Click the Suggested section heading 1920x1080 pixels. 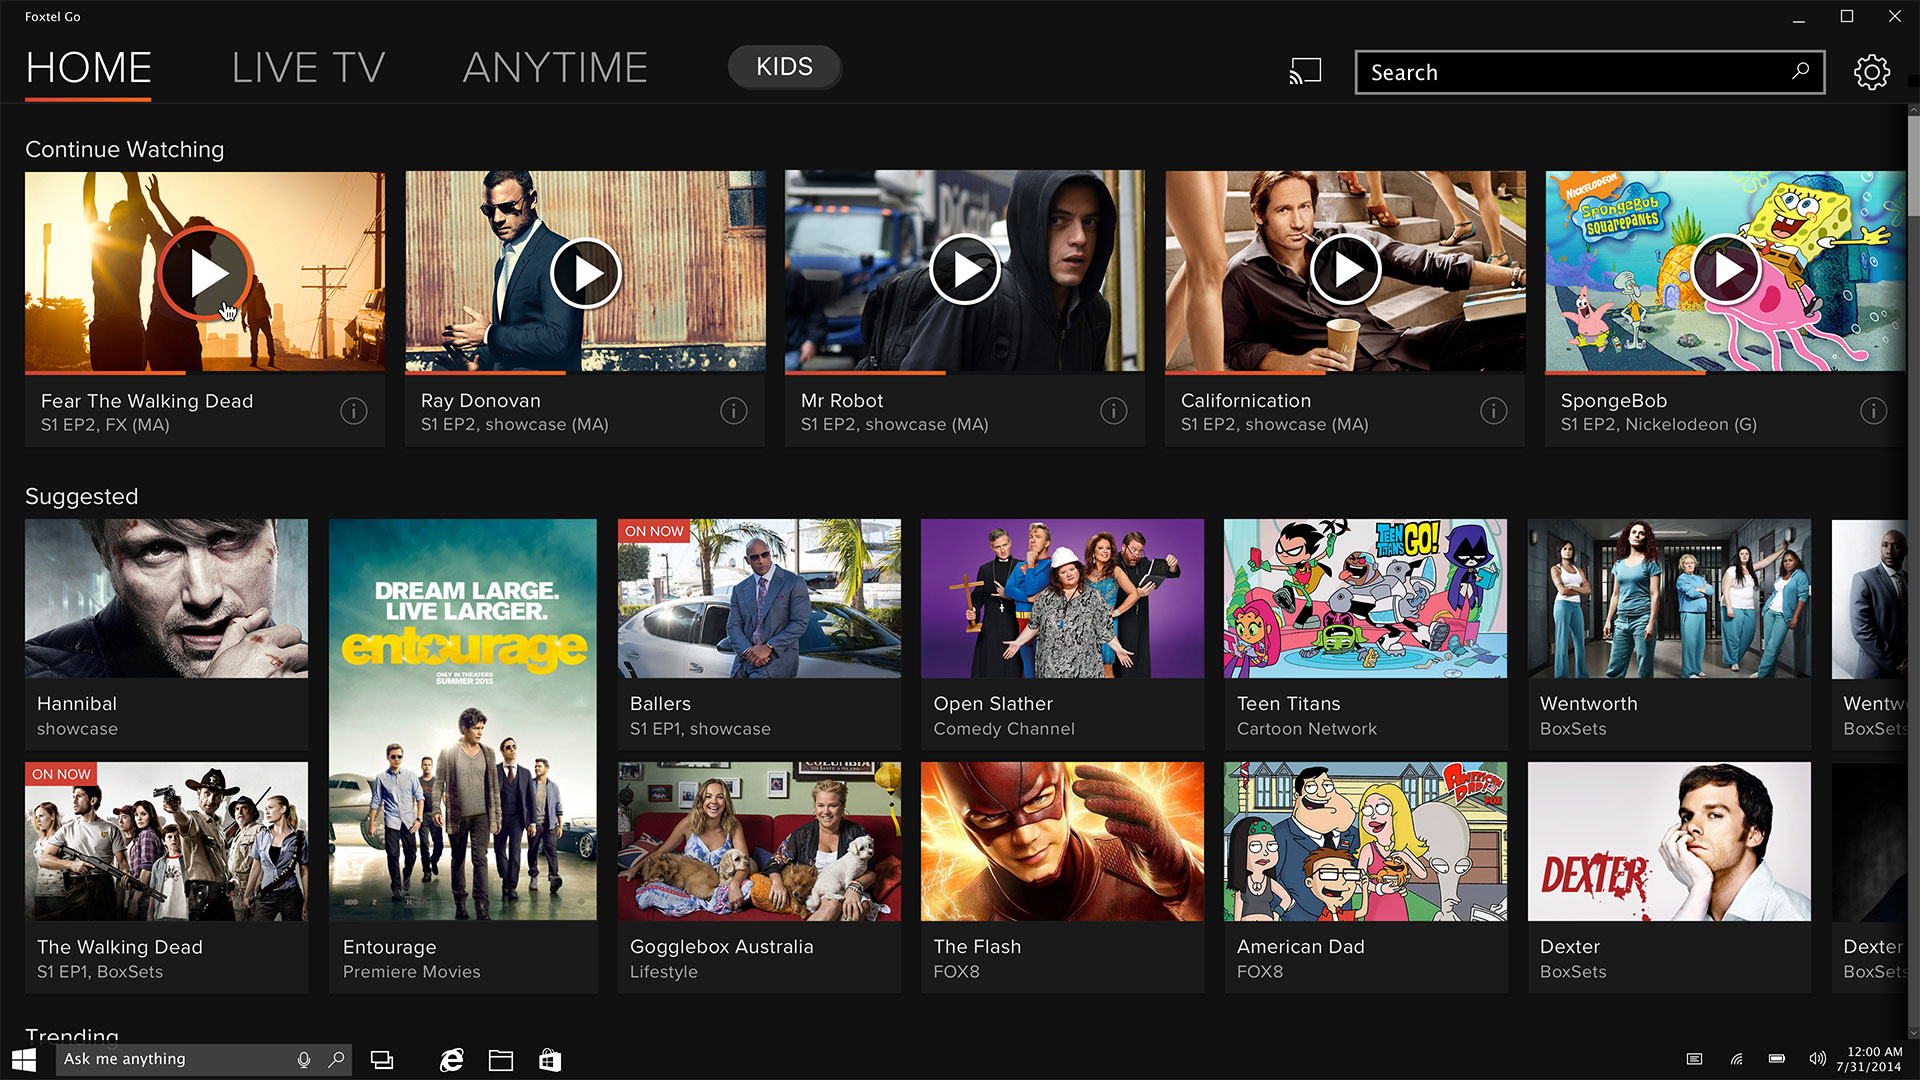point(82,496)
